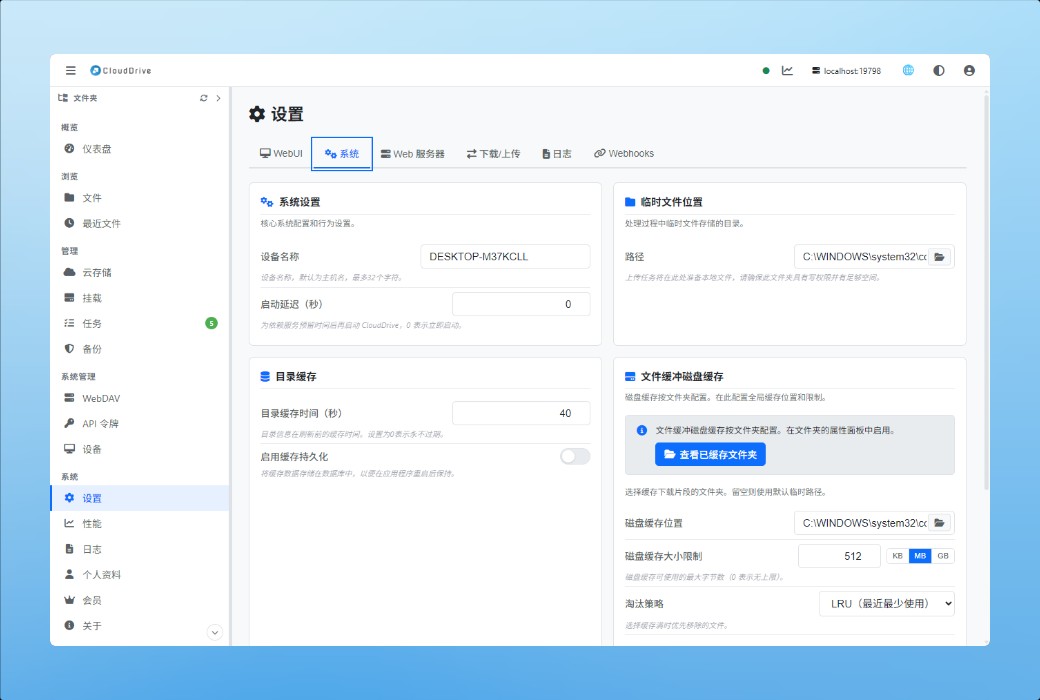Open 关于 about page
This screenshot has height=700, width=1040.
[140, 626]
